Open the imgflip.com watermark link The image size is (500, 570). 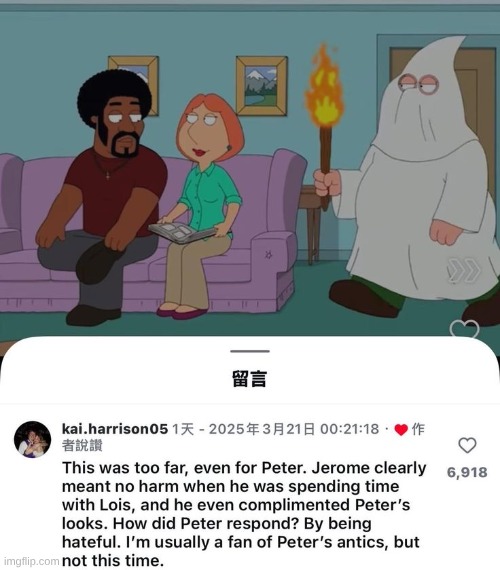pos(31,561)
